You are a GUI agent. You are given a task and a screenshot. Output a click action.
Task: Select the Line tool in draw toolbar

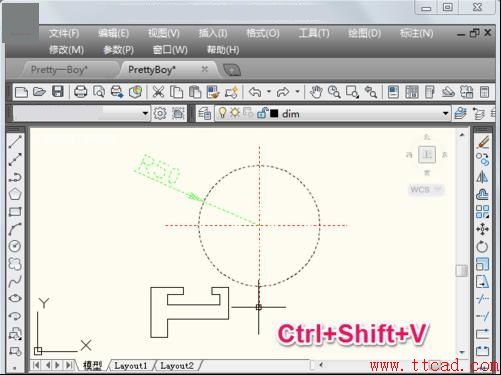(15, 142)
